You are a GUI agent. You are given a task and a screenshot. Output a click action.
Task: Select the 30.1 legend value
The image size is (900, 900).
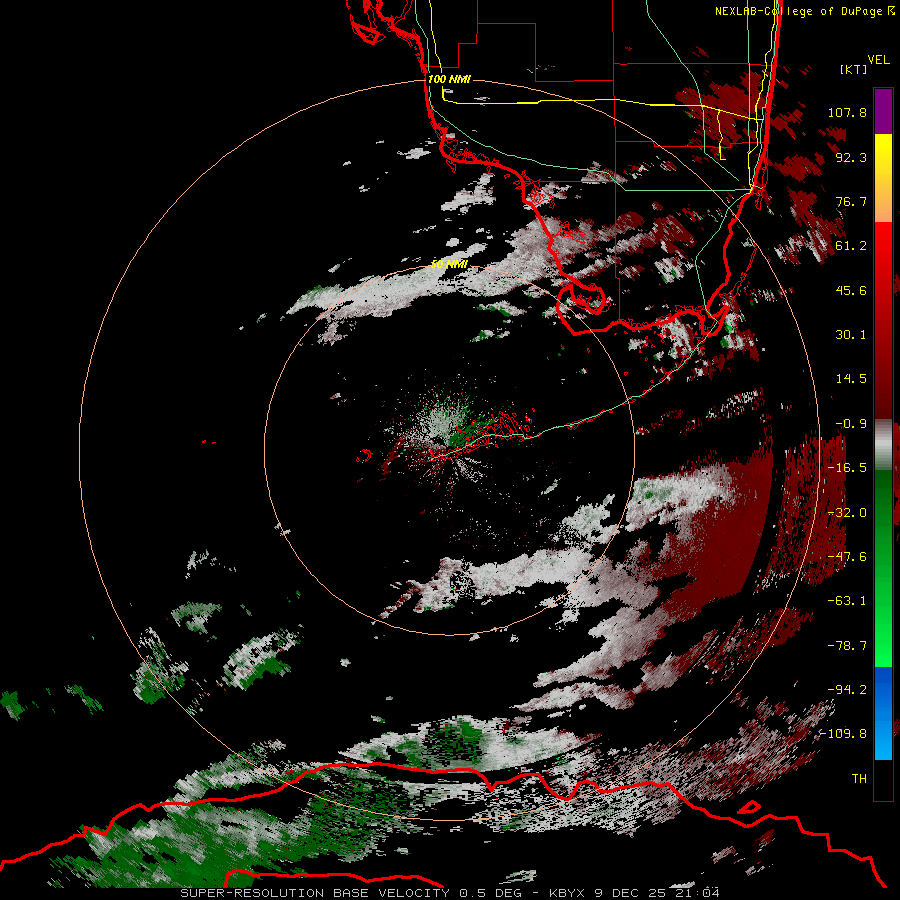pyautogui.click(x=851, y=335)
